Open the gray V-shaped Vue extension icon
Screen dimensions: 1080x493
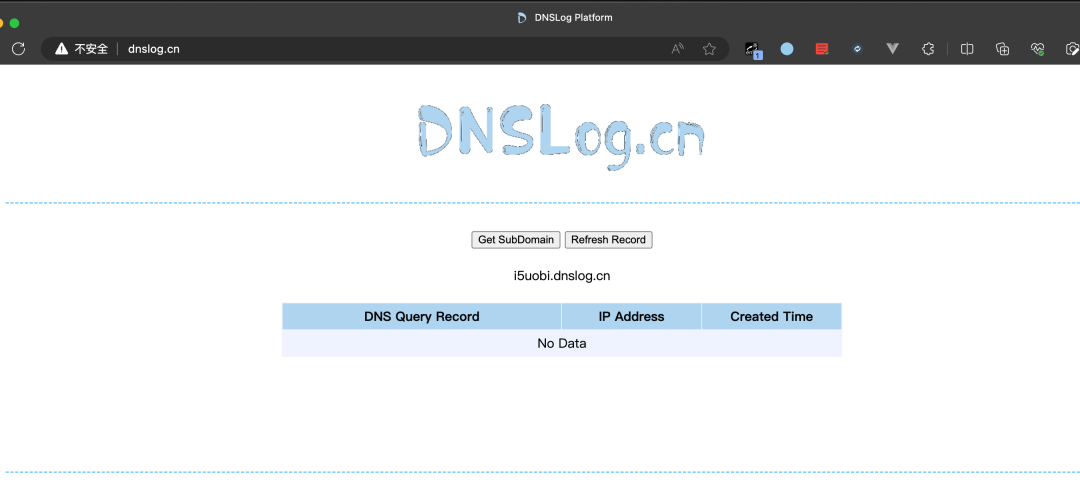(x=893, y=49)
